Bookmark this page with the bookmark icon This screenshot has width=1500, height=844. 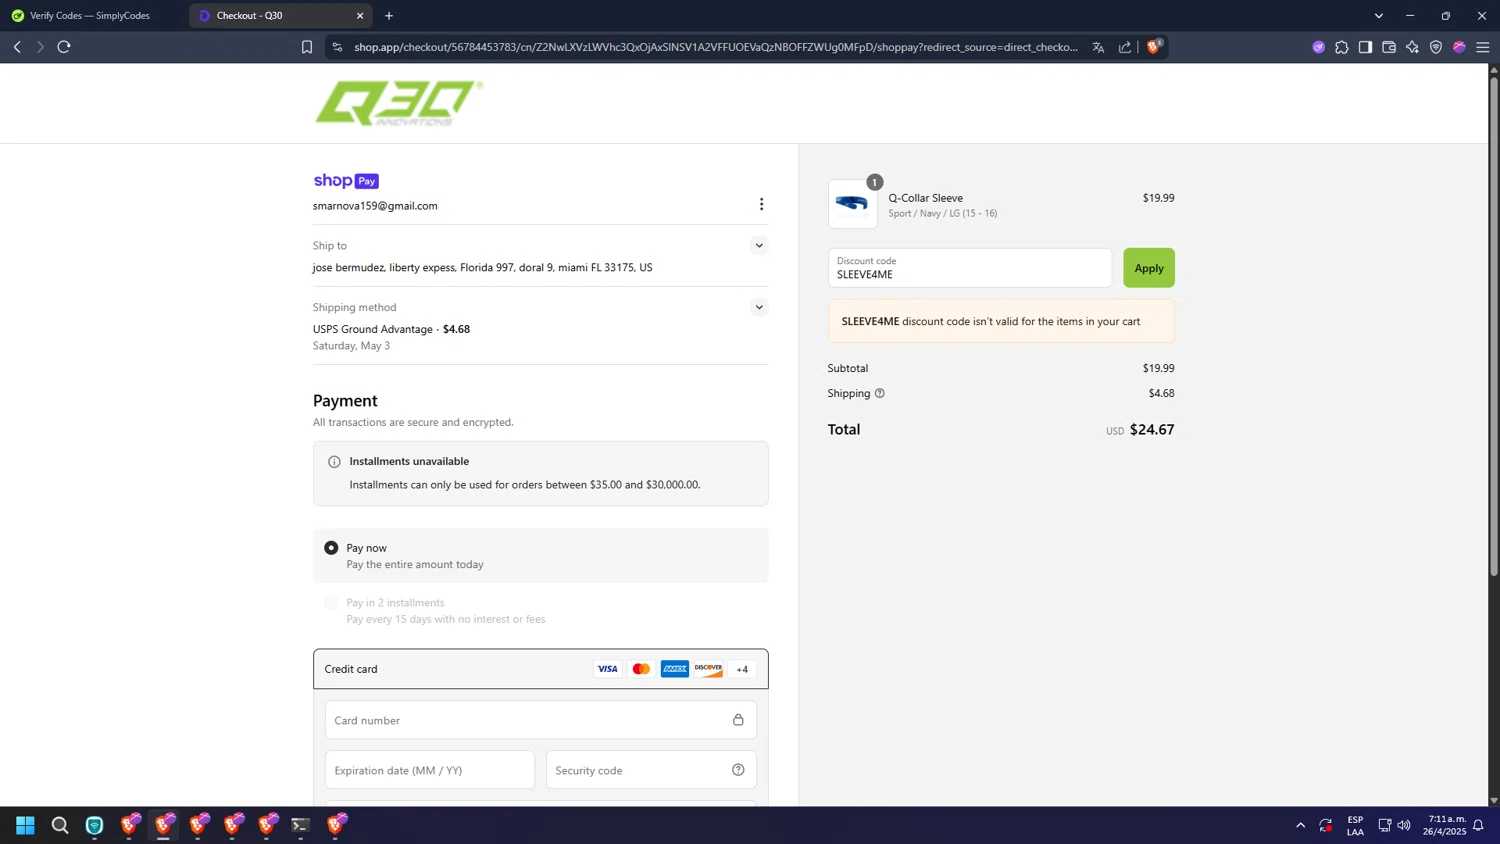[307, 47]
